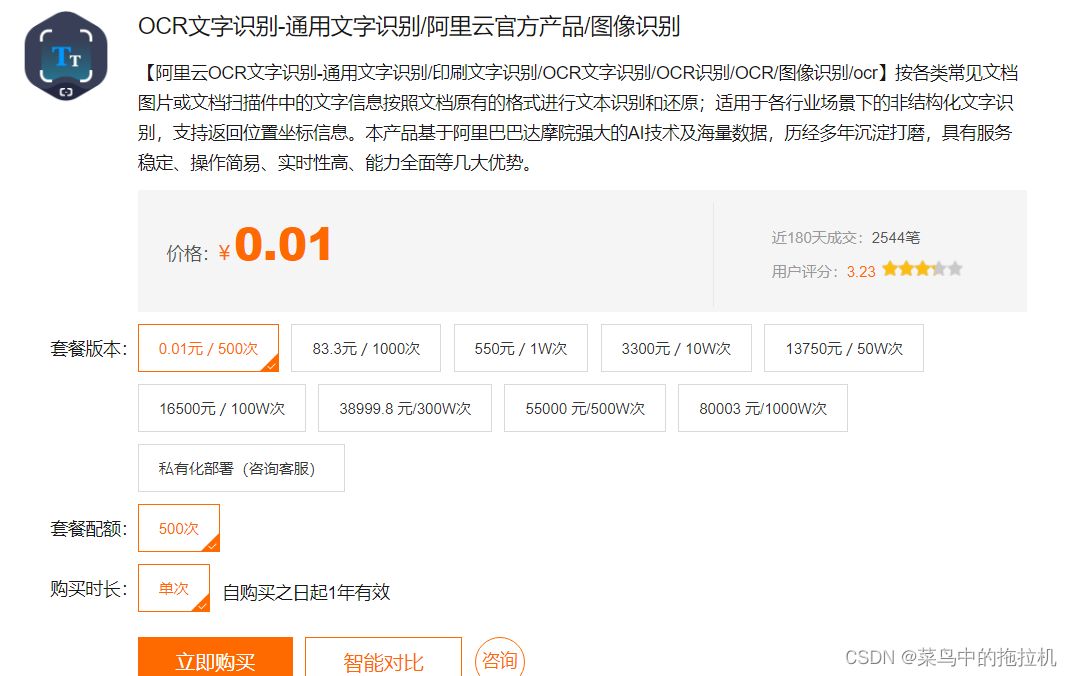This screenshot has height=676, width=1072.
Task: Click the round 咨询 button
Action: (500, 659)
